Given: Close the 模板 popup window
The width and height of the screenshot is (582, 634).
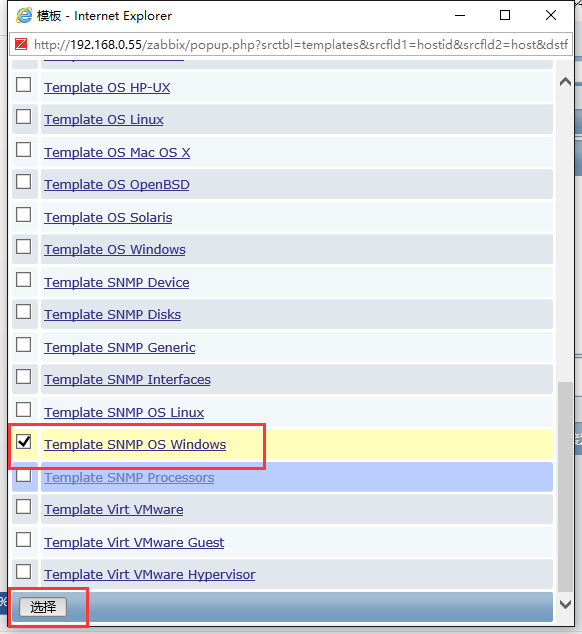Looking at the screenshot, I should tap(551, 15).
